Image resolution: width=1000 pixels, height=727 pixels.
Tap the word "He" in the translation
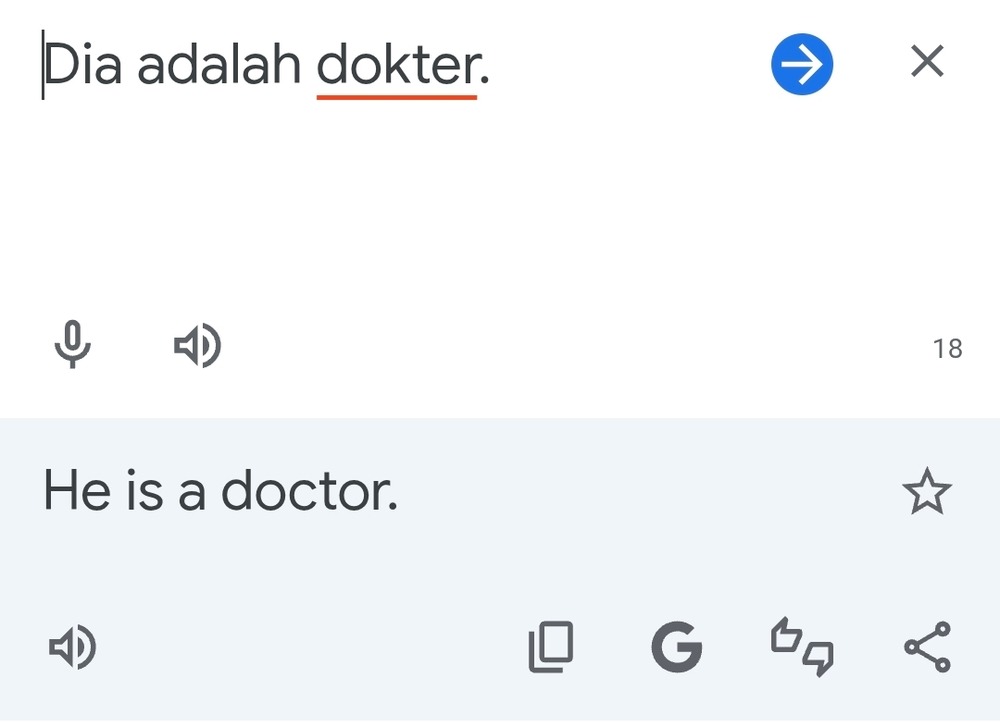point(76,492)
